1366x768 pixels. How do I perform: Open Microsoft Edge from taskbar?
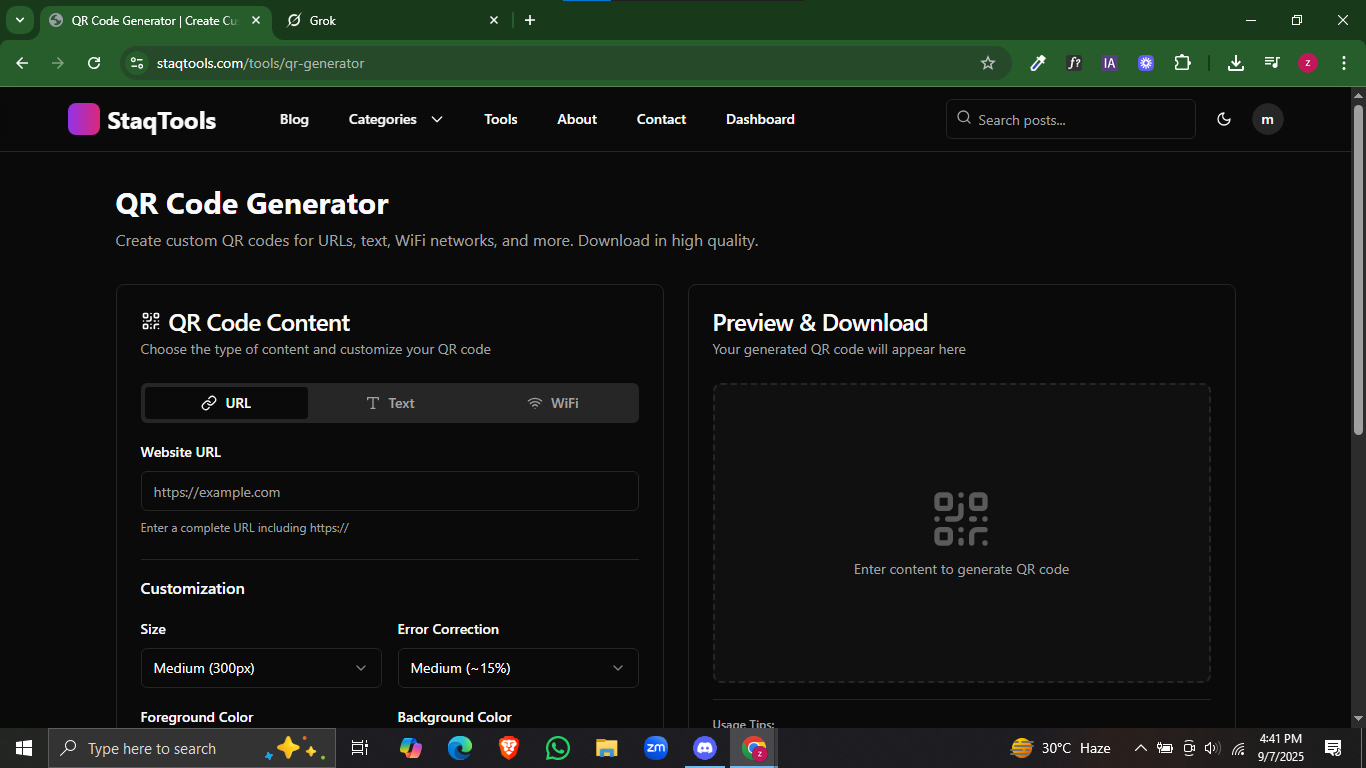click(459, 748)
